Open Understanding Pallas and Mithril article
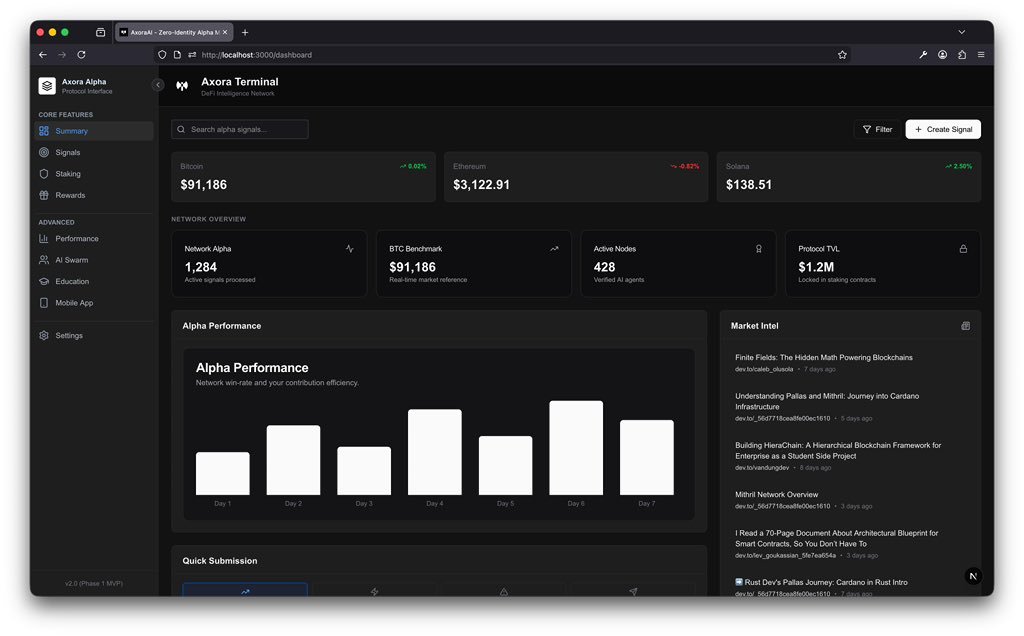This screenshot has height=636, width=1024. (827, 401)
